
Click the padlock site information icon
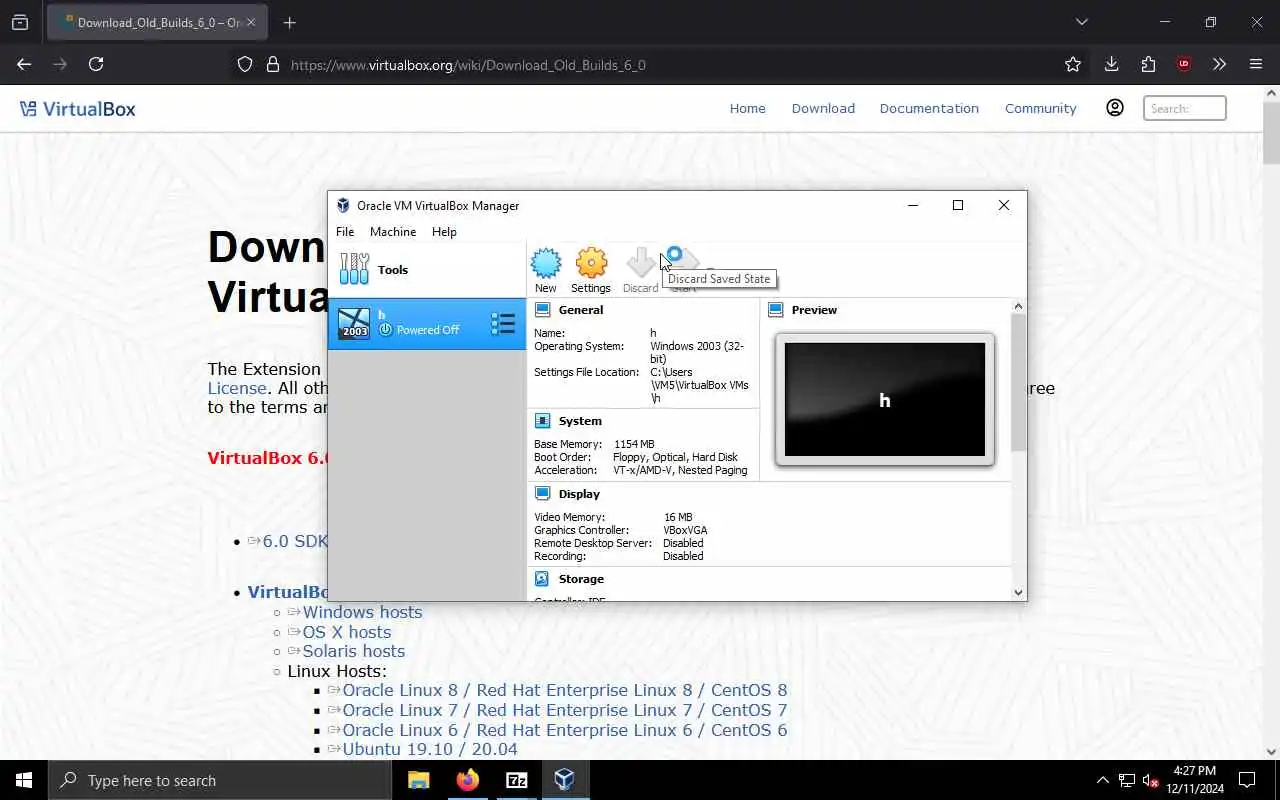pos(272,64)
